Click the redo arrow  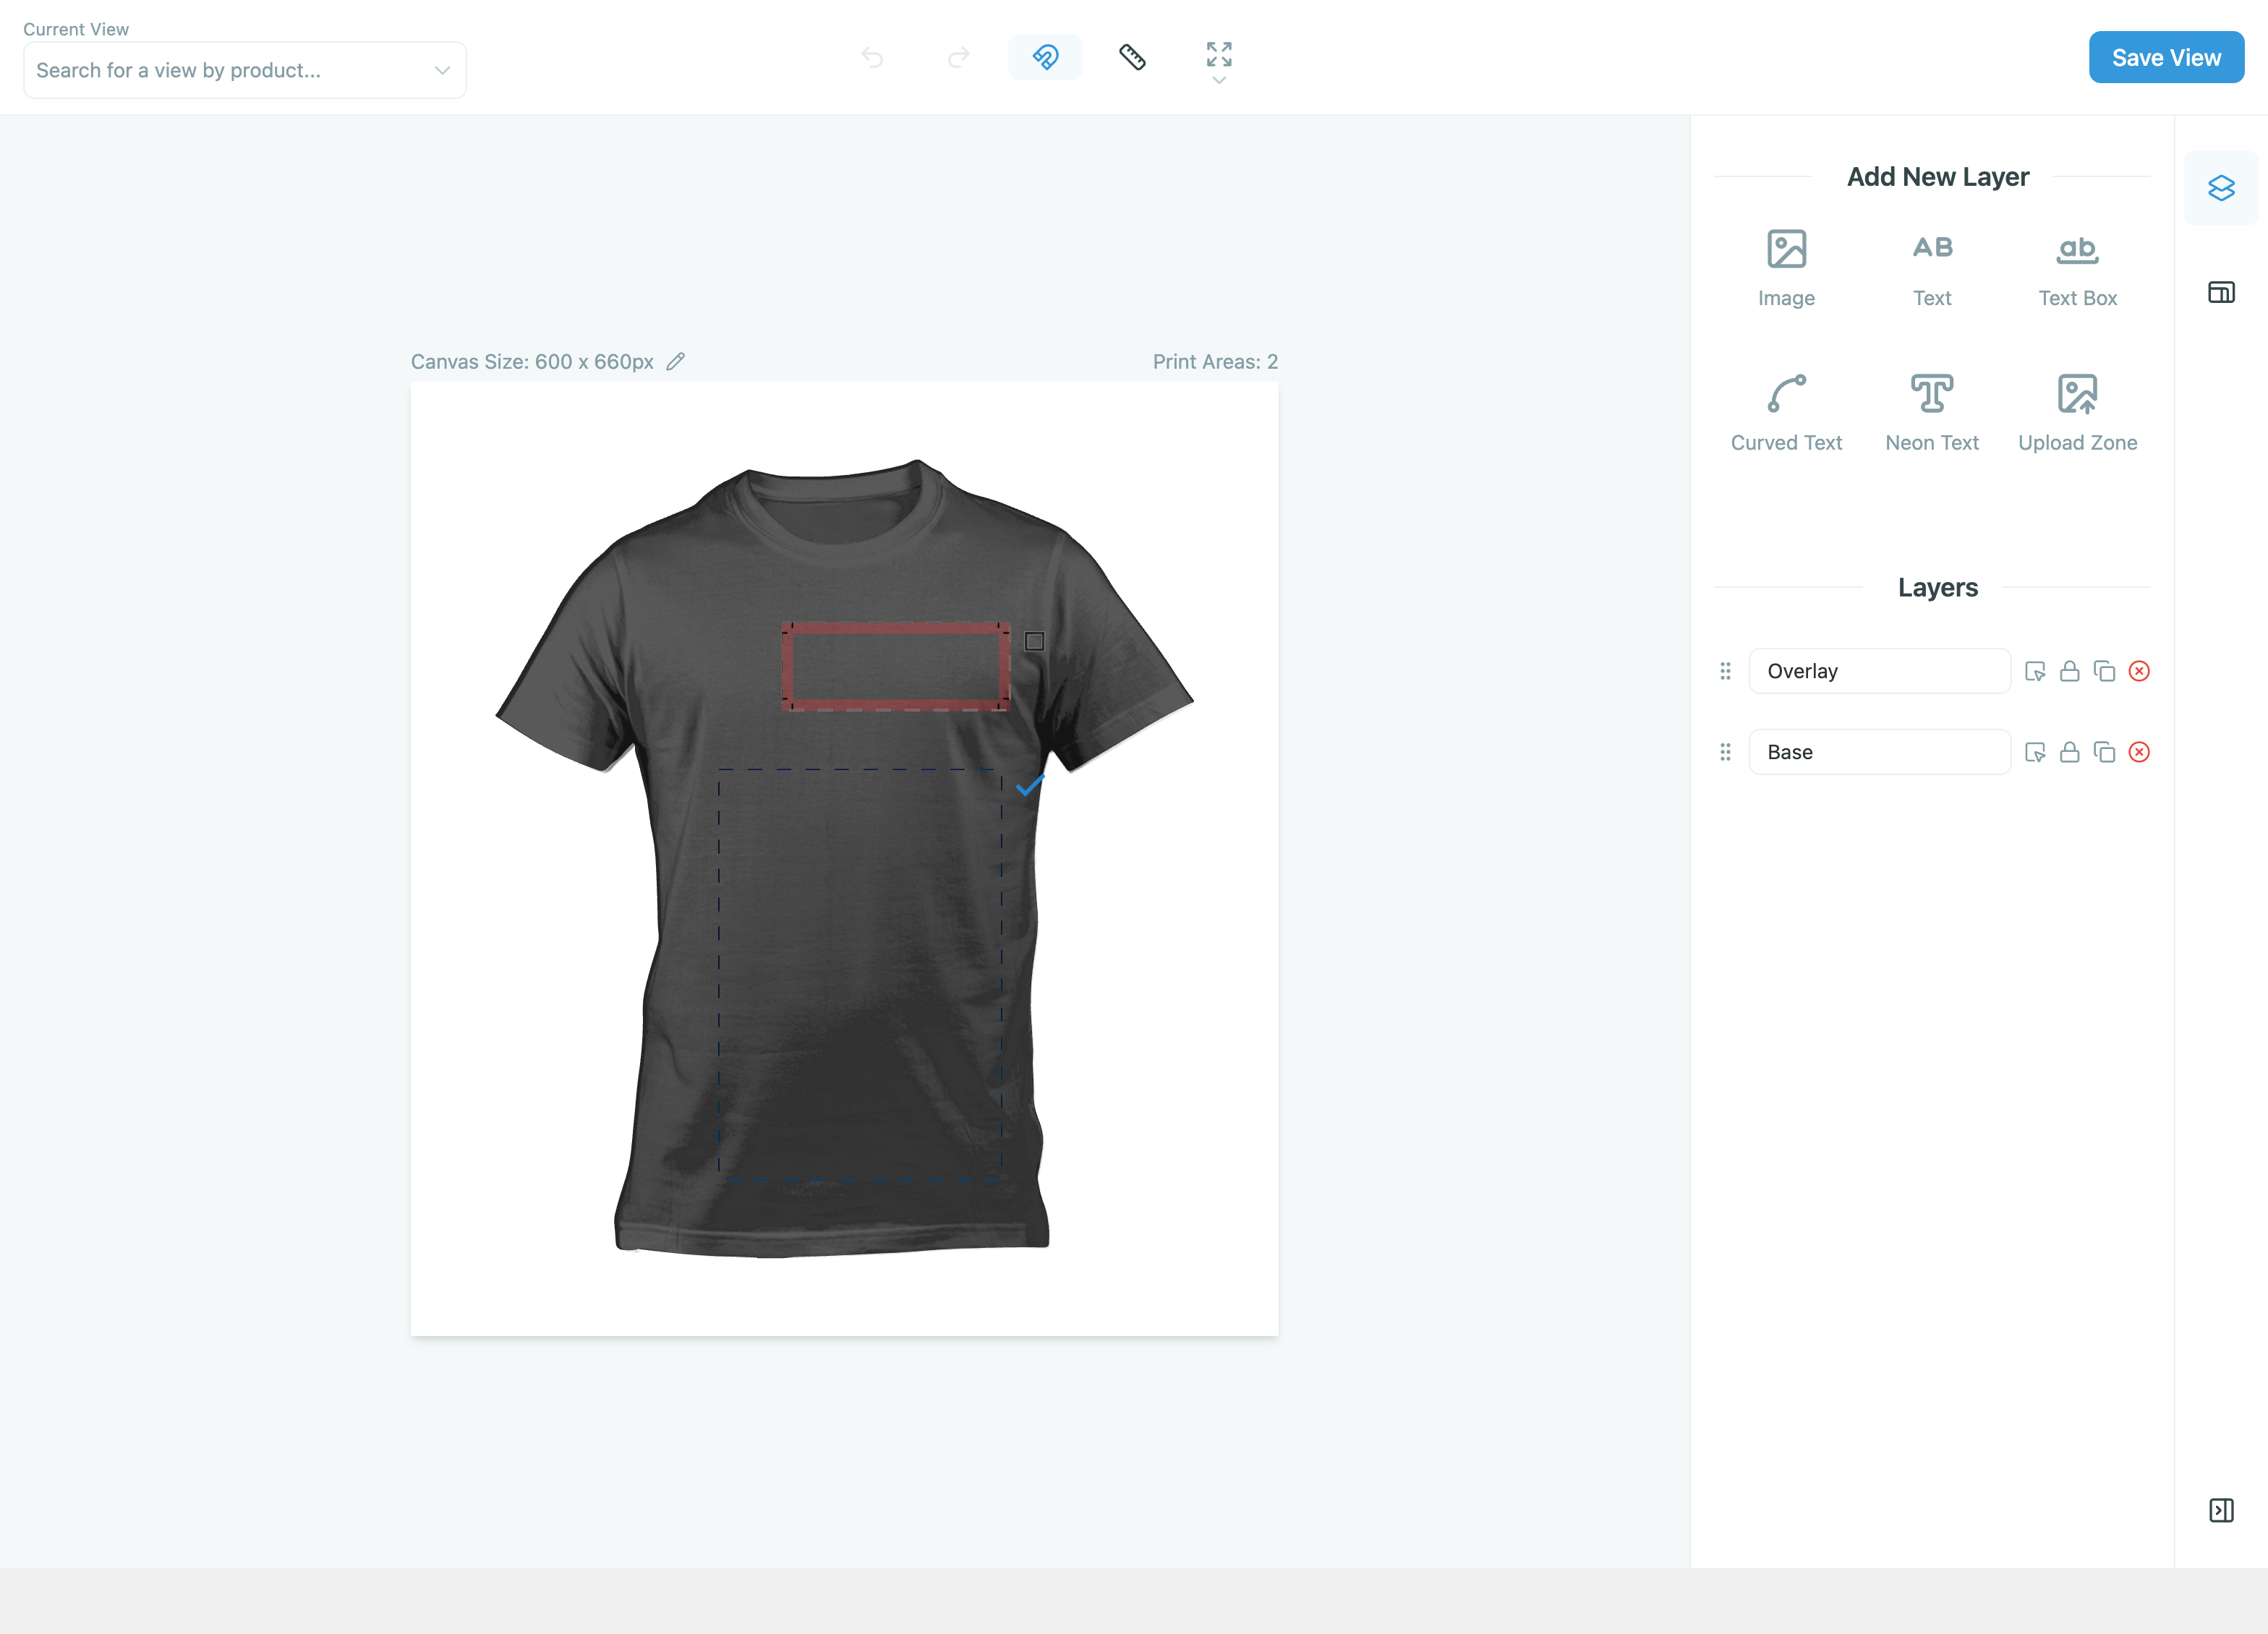[958, 57]
